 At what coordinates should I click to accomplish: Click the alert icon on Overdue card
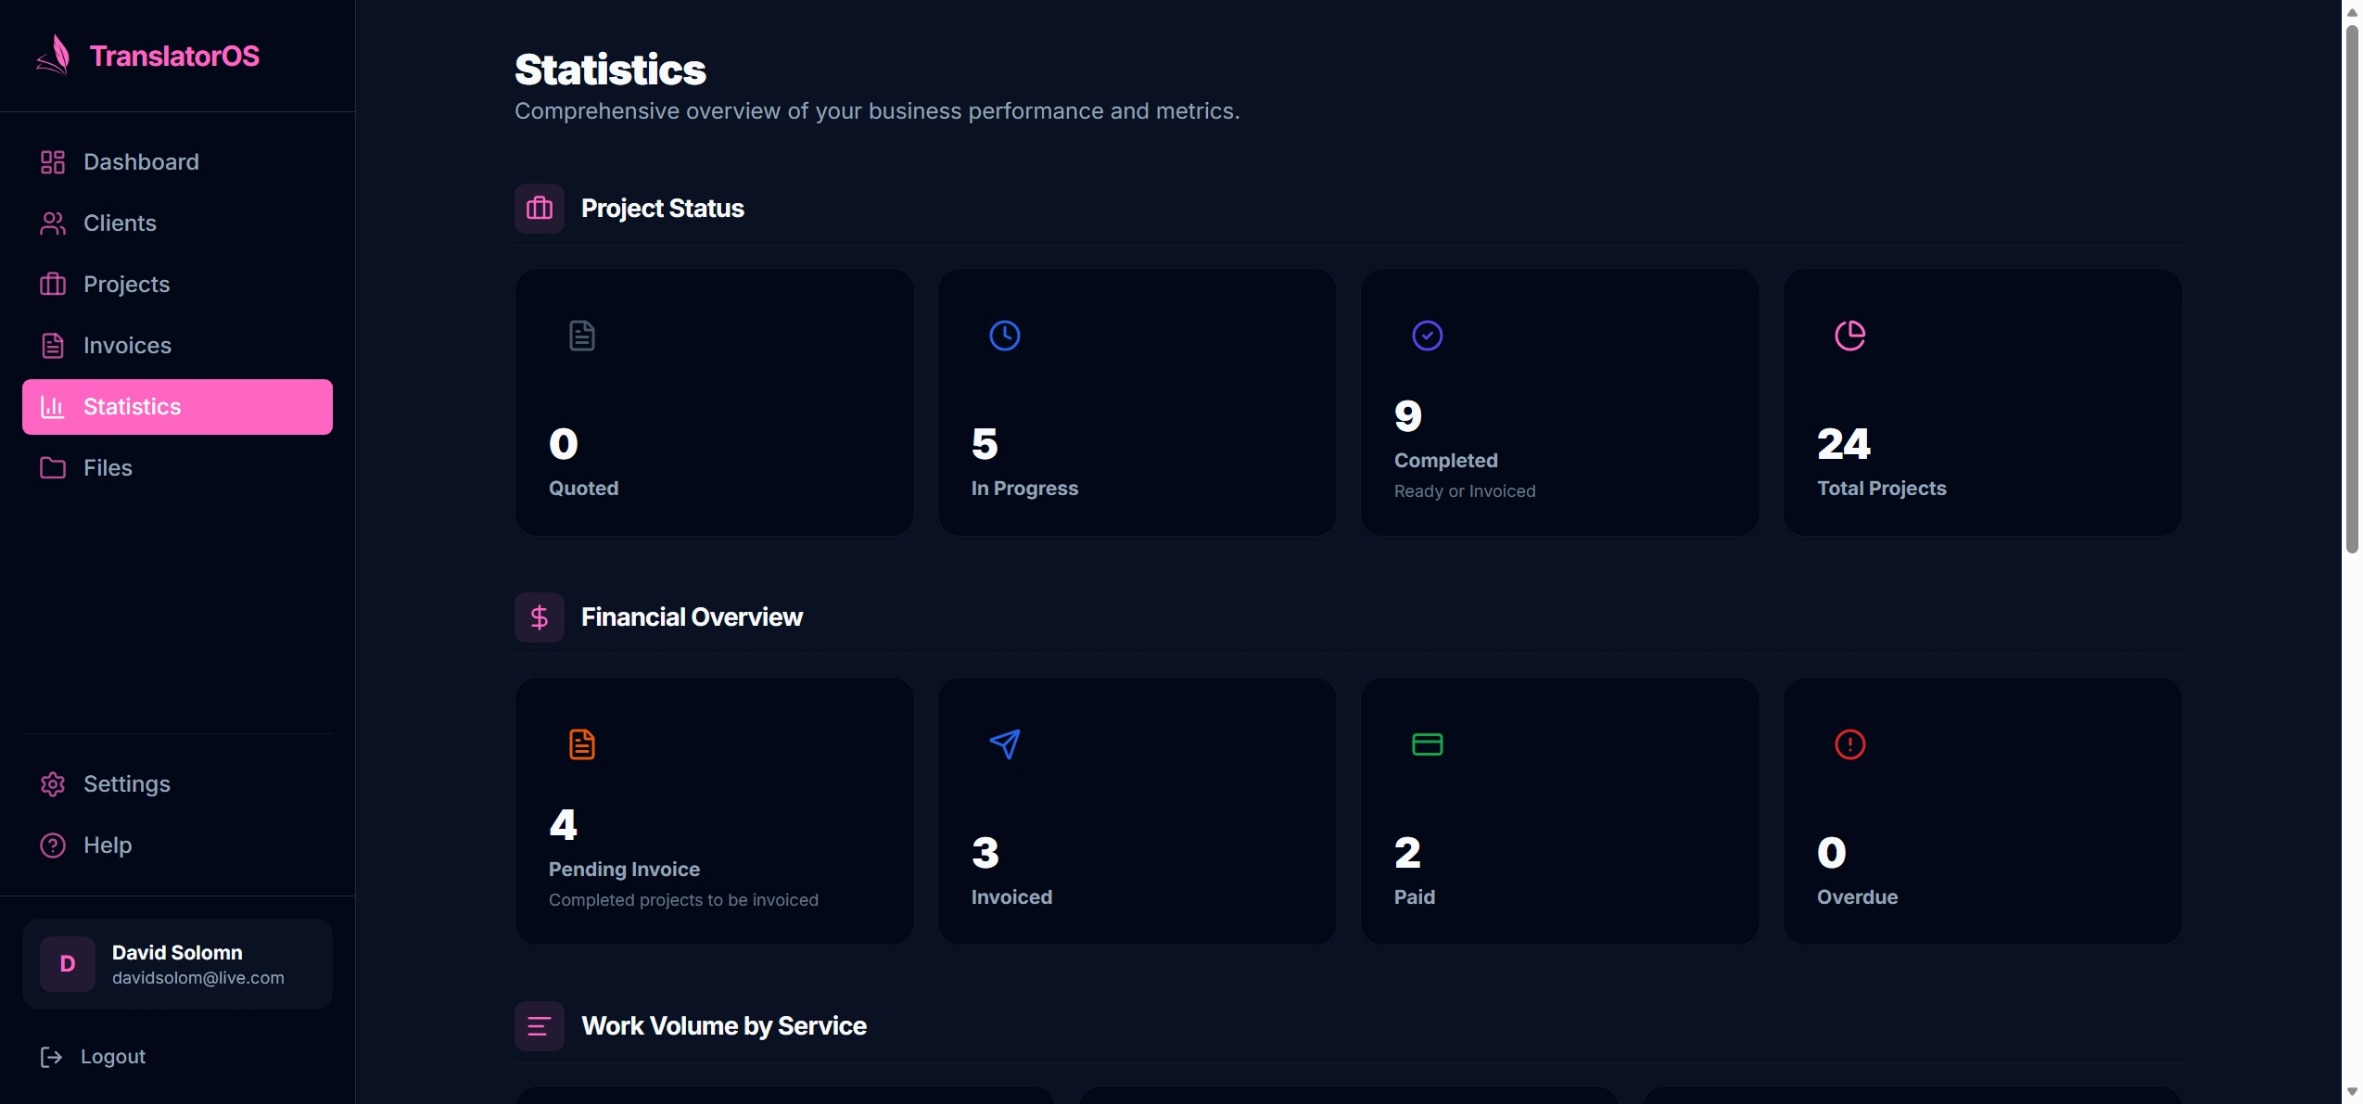(1851, 744)
